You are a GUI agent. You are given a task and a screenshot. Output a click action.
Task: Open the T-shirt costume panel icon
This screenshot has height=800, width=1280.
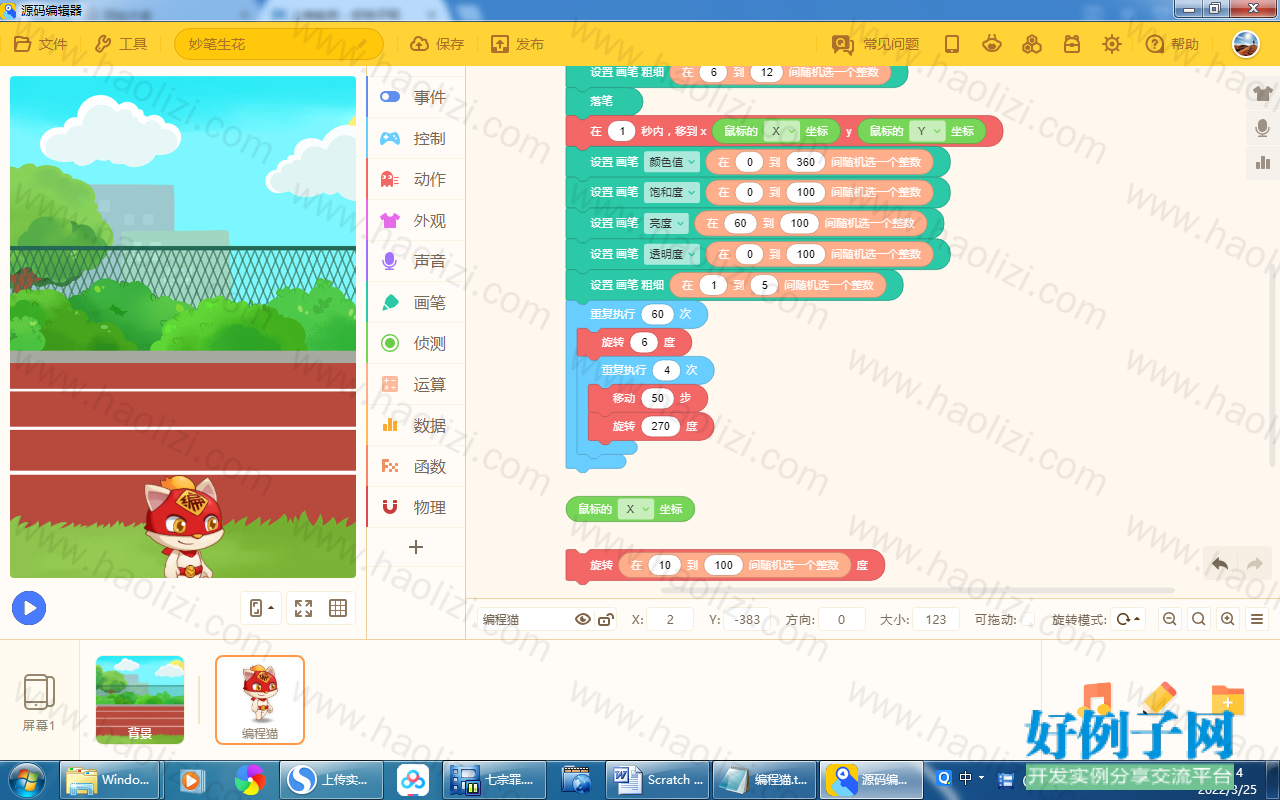(1263, 93)
